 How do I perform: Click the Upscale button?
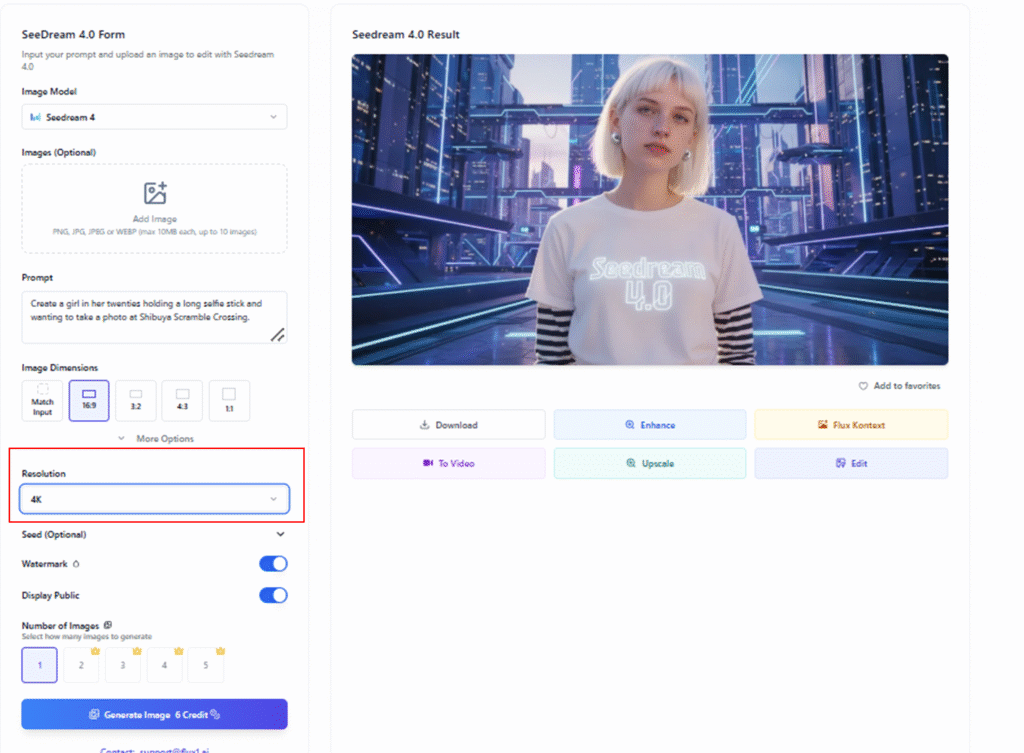(x=650, y=464)
